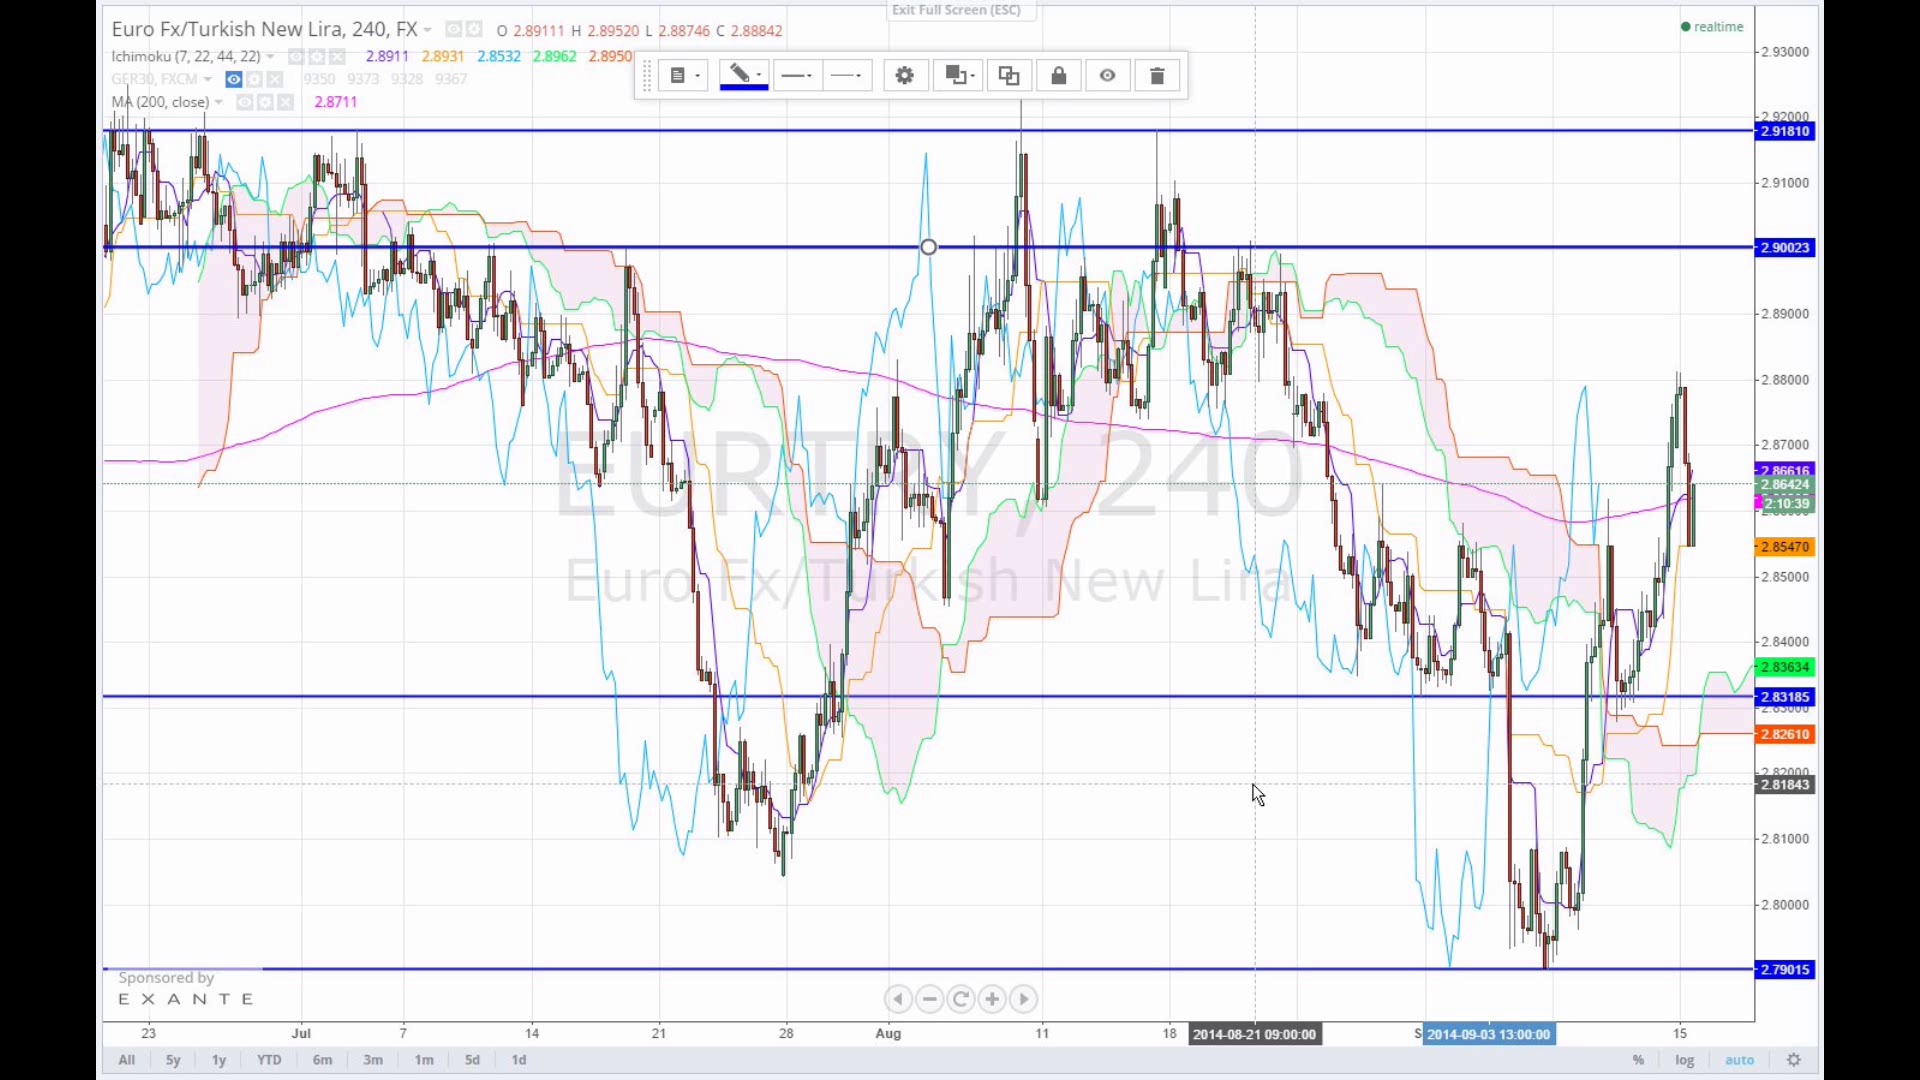Open line drawing settings gear
The height and width of the screenshot is (1080, 1920).
904,76
